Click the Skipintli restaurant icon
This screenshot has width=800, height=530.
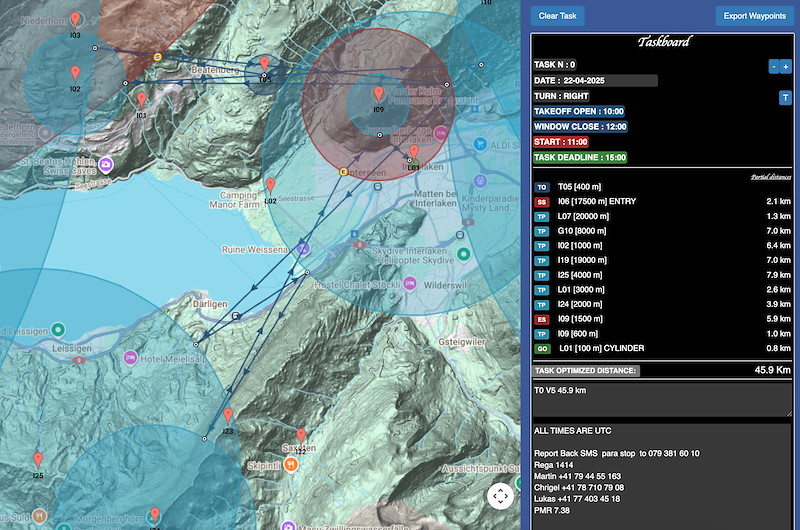(291, 465)
